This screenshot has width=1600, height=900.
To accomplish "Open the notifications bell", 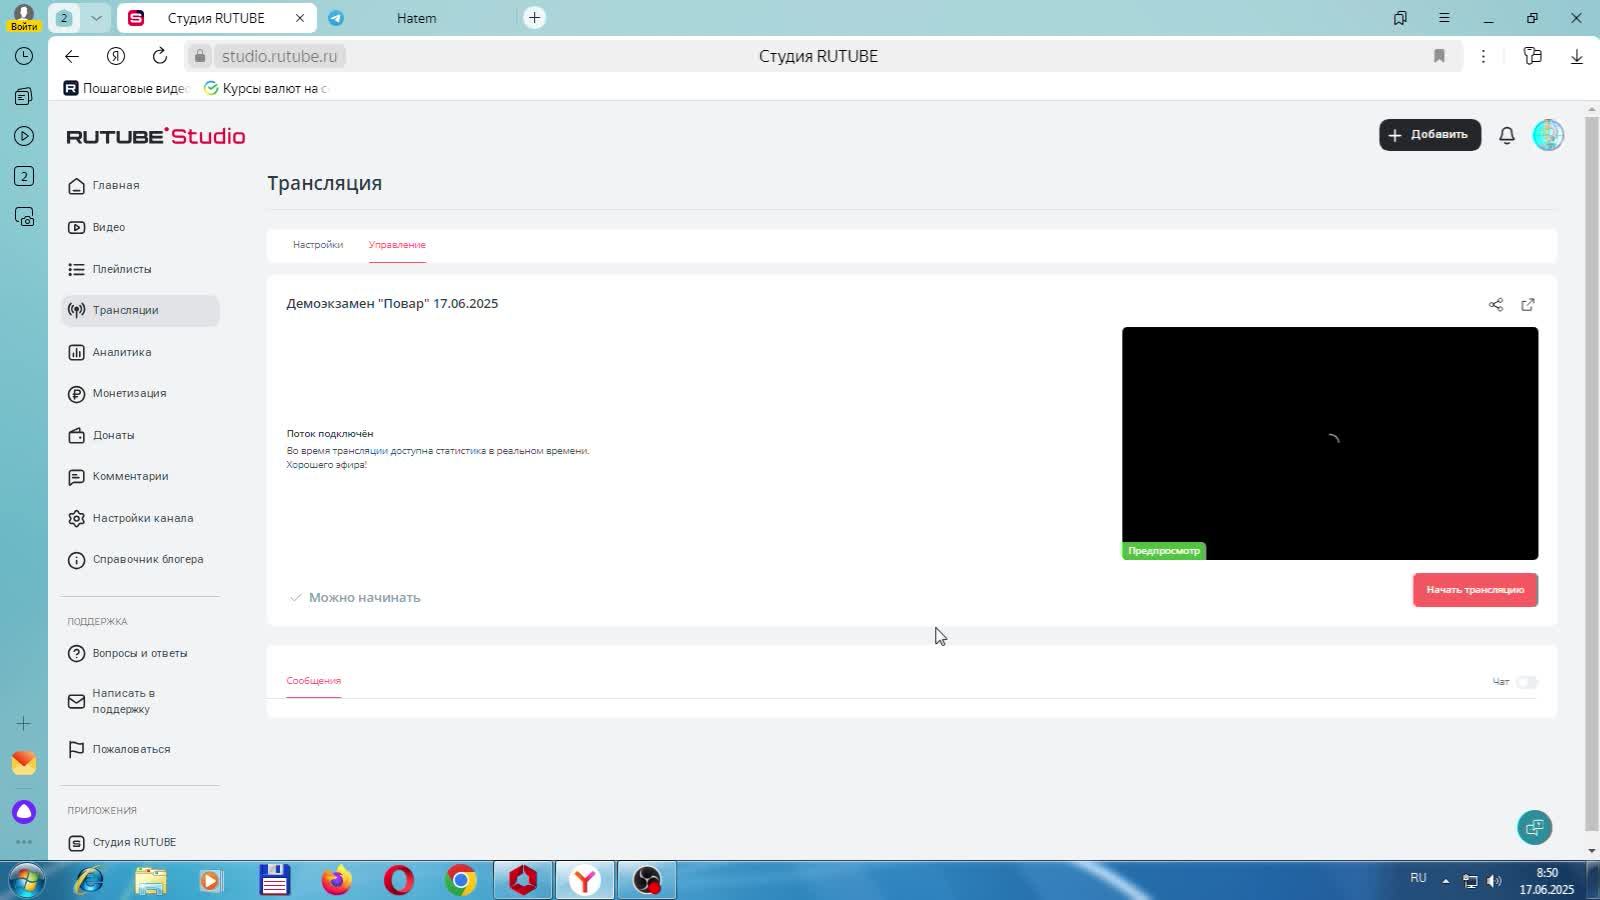I will pyautogui.click(x=1507, y=135).
